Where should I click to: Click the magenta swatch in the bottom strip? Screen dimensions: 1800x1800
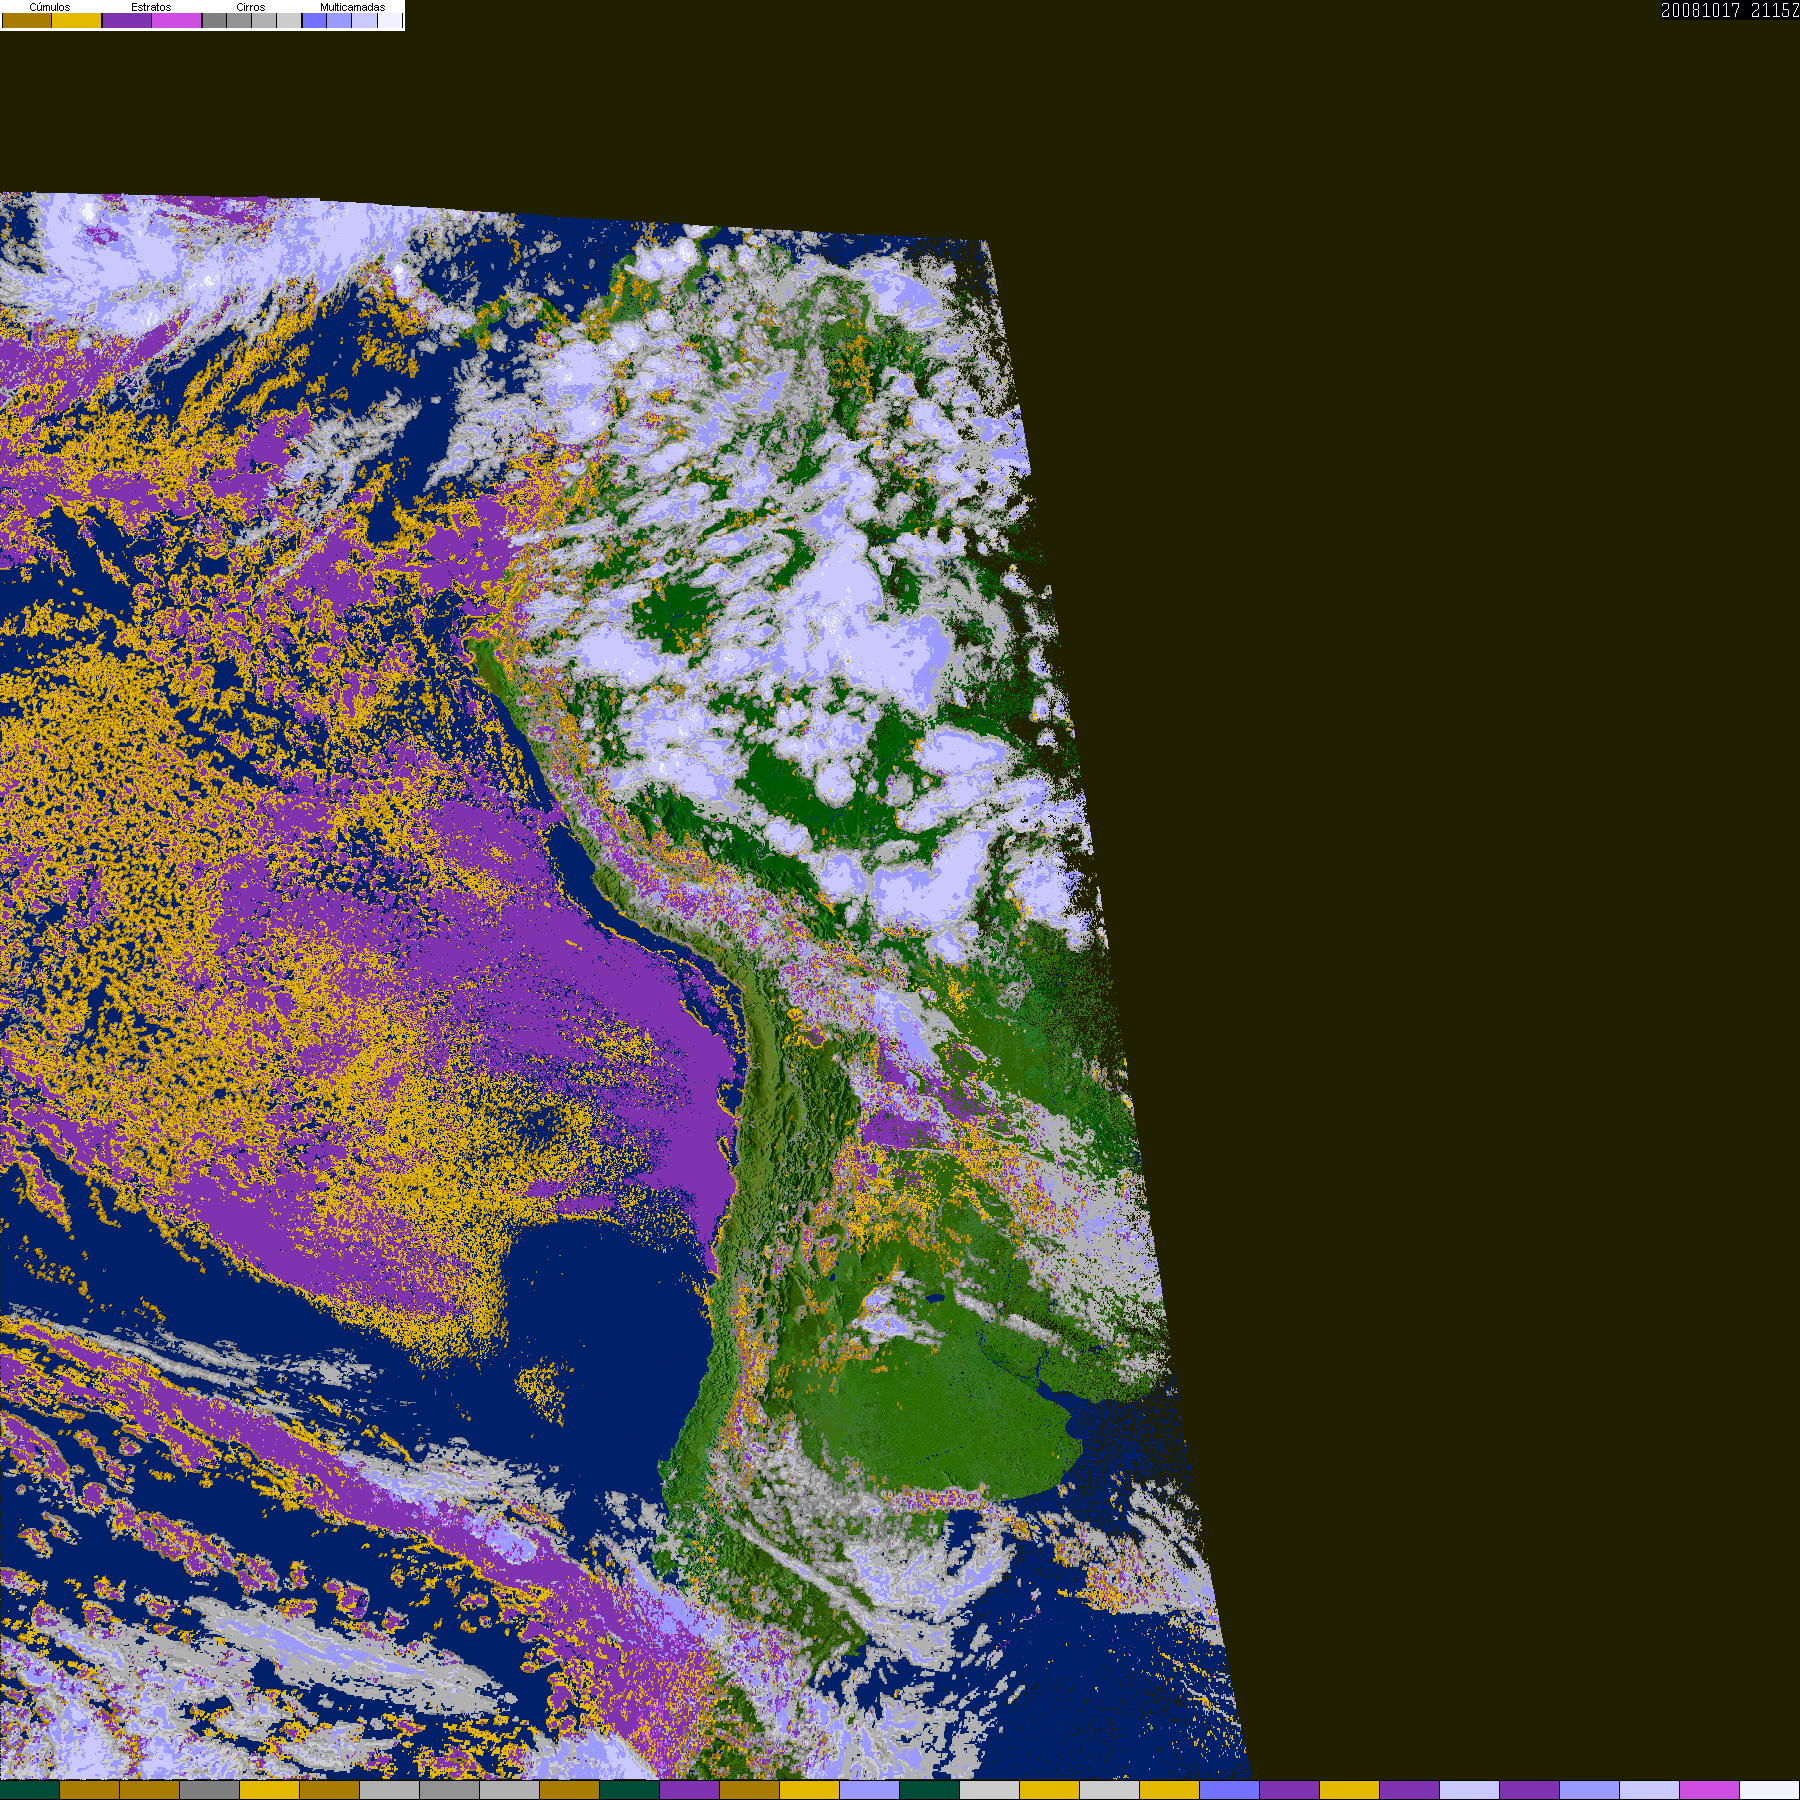tap(1710, 1790)
